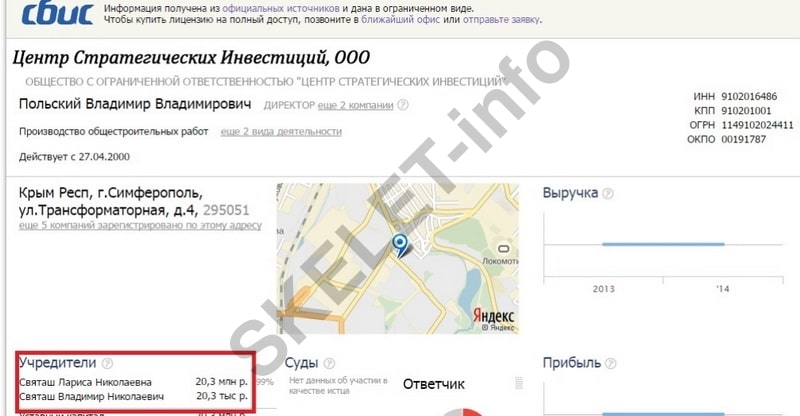
Task: Click the СБИС logo
Action: (x=57, y=13)
